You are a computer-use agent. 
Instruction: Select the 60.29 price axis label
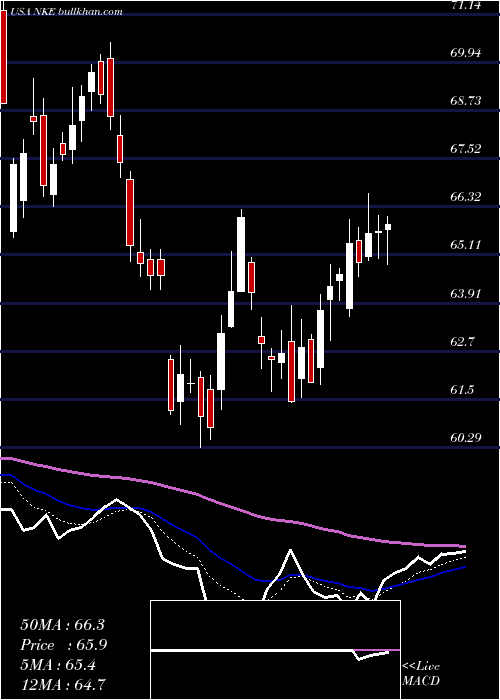tap(466, 438)
